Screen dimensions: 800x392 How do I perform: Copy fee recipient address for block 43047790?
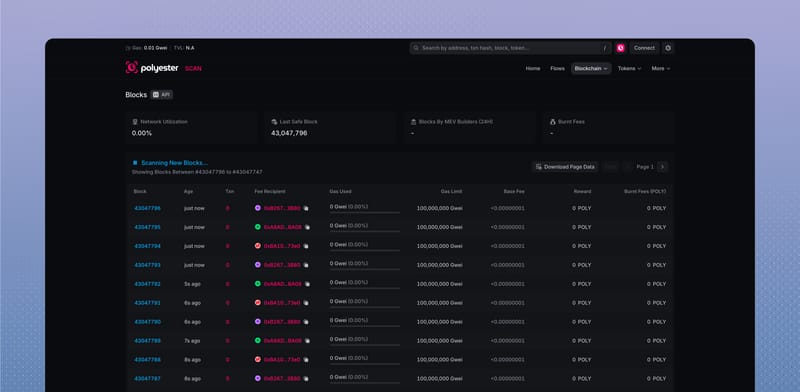coord(306,322)
